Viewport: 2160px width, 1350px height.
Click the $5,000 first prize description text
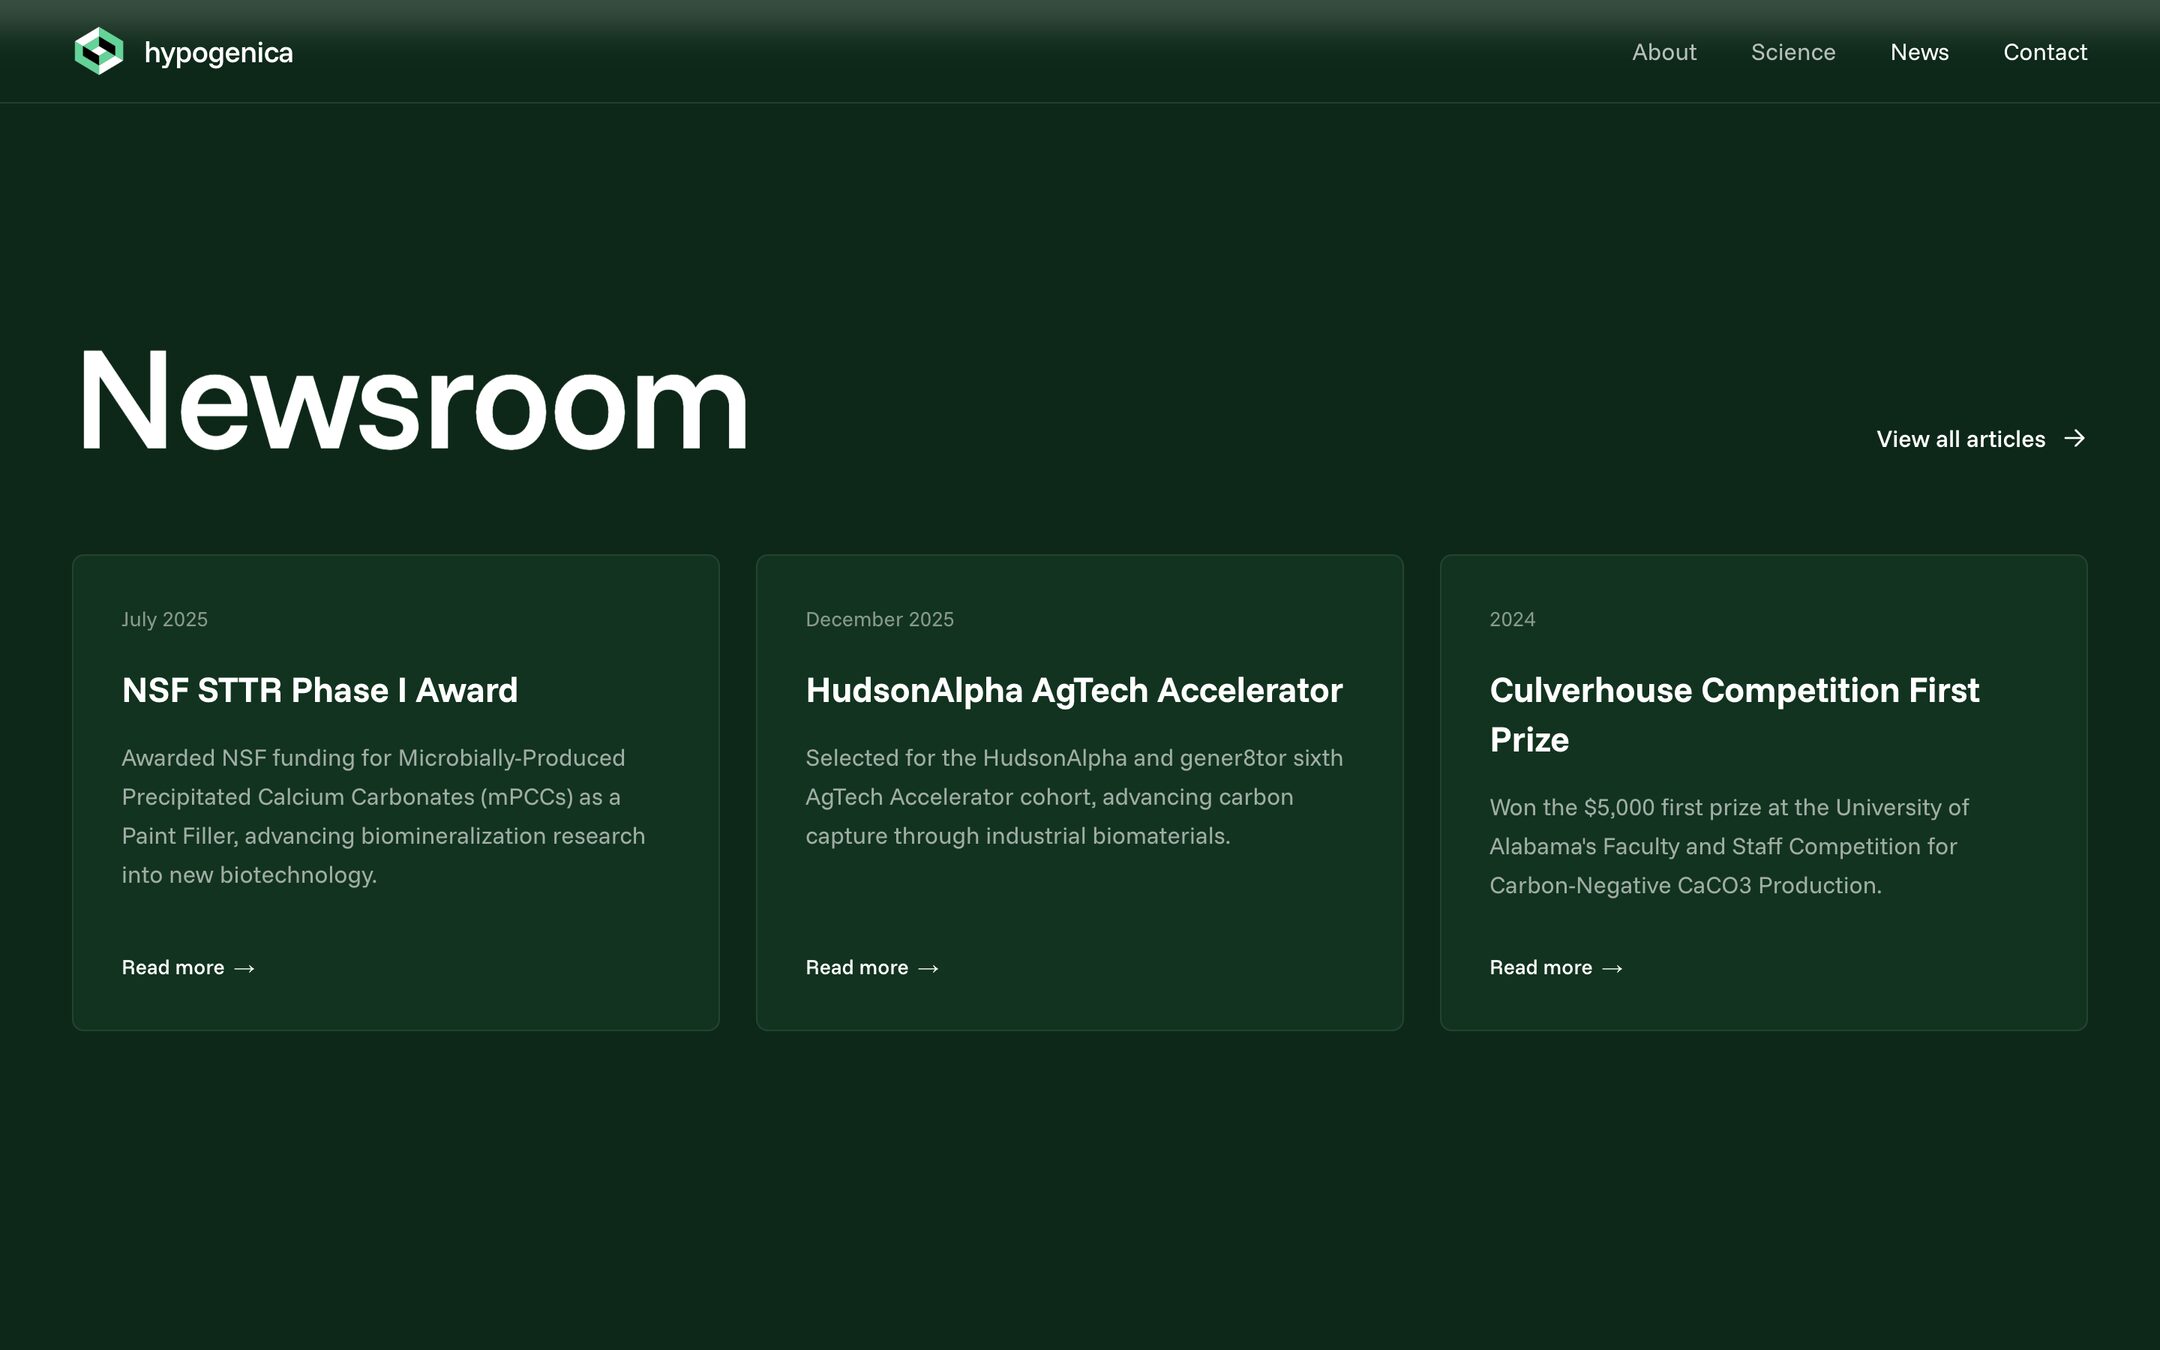(1729, 846)
